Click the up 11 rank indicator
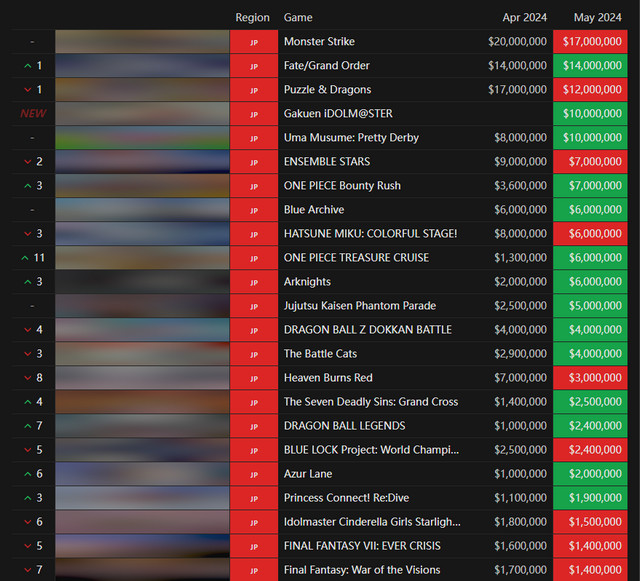 pyautogui.click(x=33, y=258)
